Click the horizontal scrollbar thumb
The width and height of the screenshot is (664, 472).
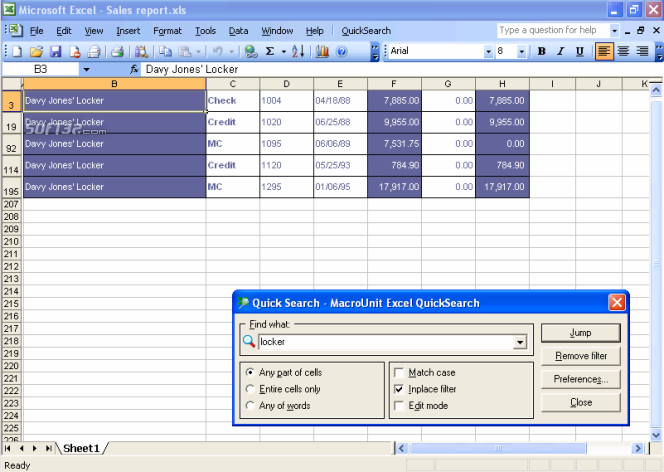click(x=498, y=448)
